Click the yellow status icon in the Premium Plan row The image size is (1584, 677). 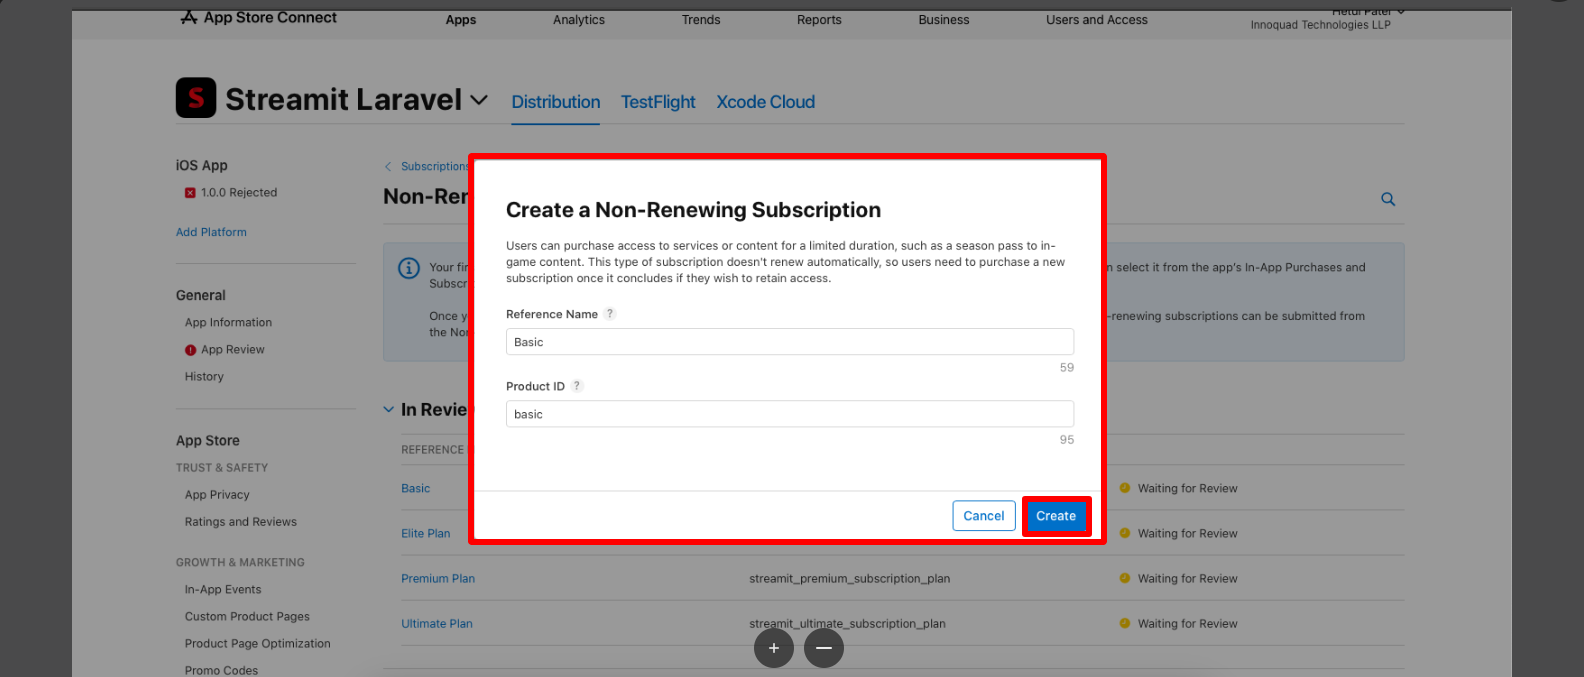tap(1125, 578)
